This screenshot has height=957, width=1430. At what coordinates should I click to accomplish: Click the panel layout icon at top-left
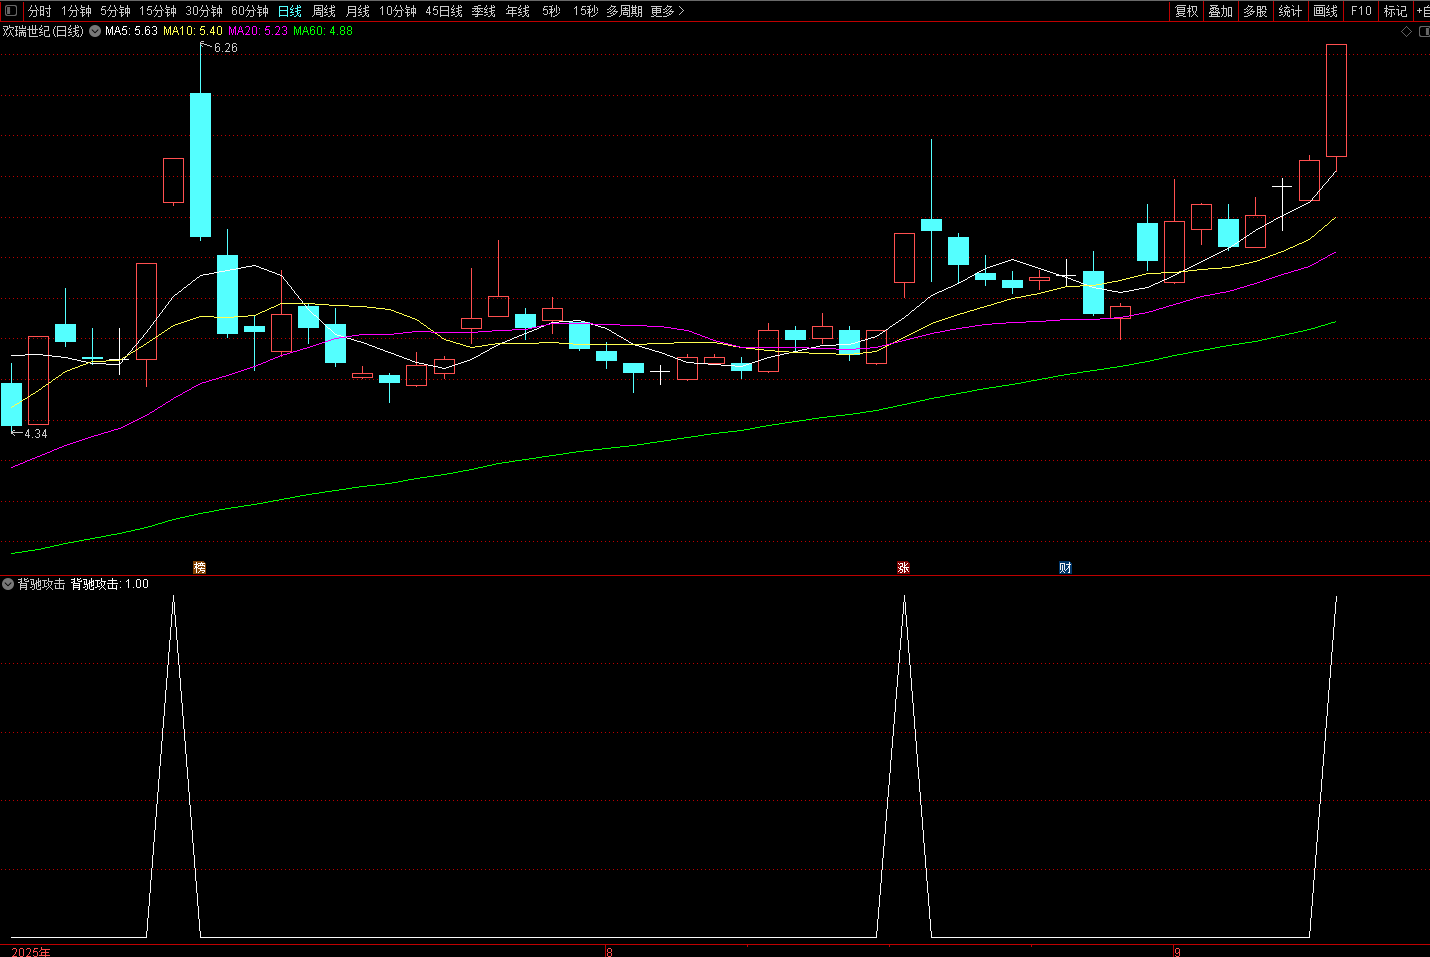11,11
